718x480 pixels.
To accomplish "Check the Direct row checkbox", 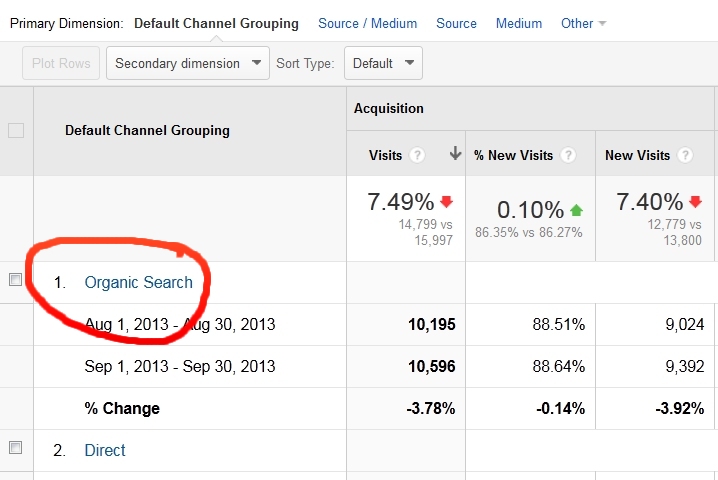I will click(x=16, y=447).
